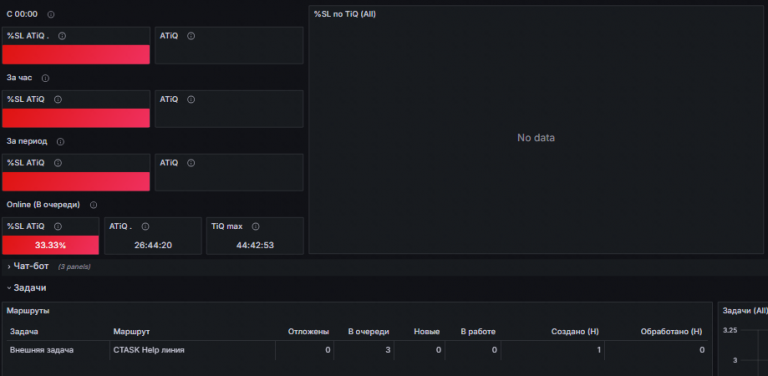Click the 44:42:53 TiQ max value

pos(255,245)
